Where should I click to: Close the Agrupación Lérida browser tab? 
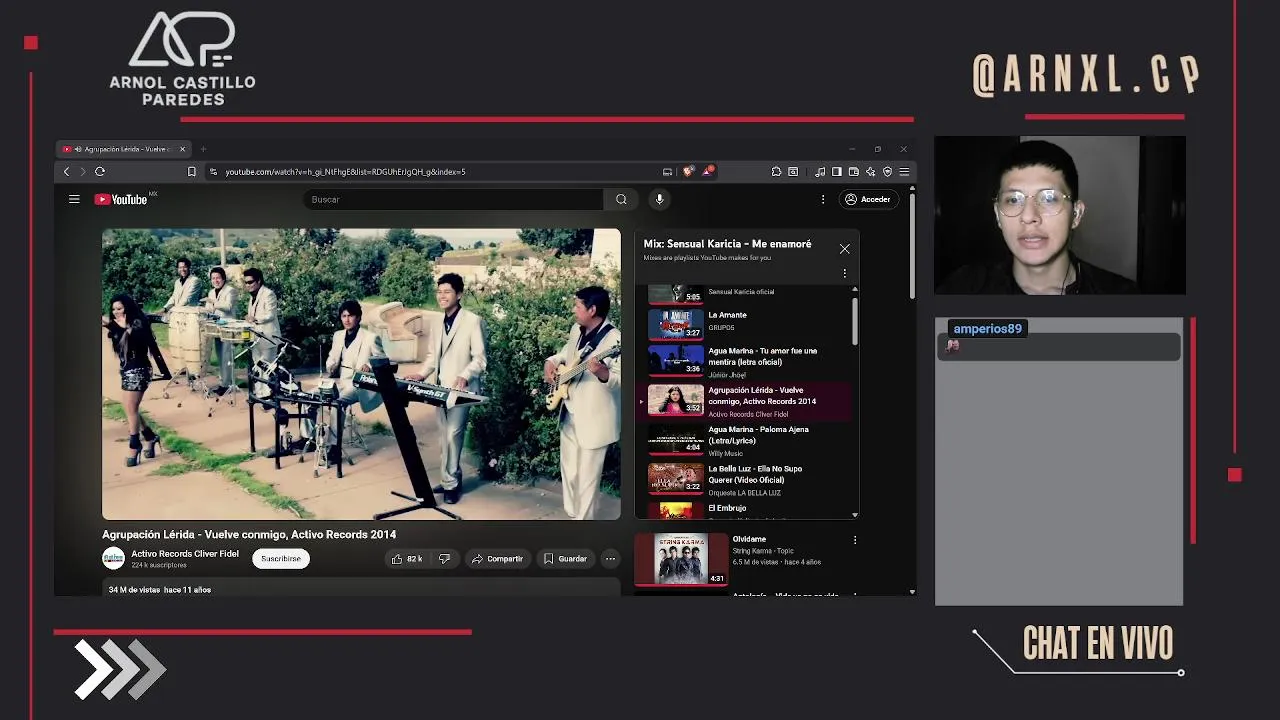click(x=182, y=149)
